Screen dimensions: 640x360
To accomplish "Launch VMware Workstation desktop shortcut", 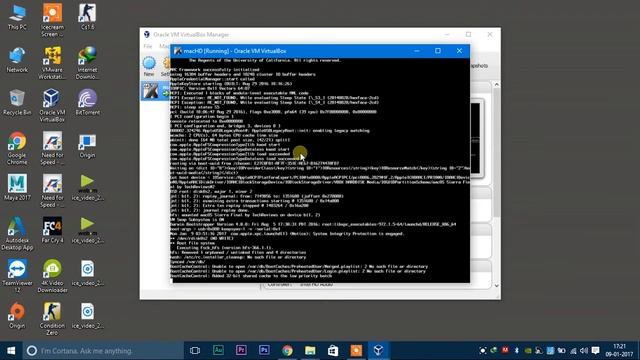I will pyautogui.click(x=52, y=63).
